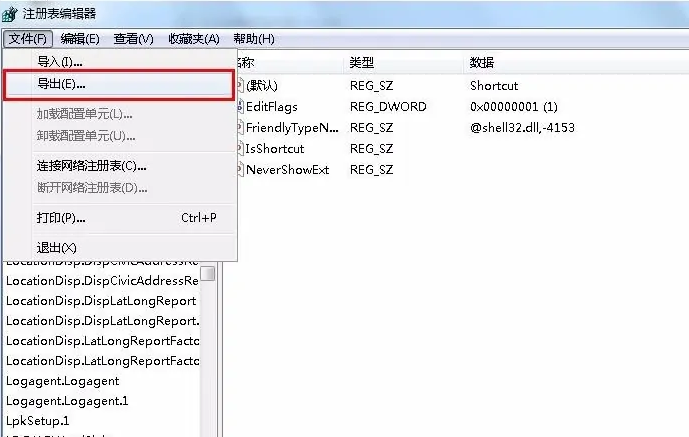The height and width of the screenshot is (437, 689).
Task: Click 退出(X) to exit the editor
Action: pos(57,247)
